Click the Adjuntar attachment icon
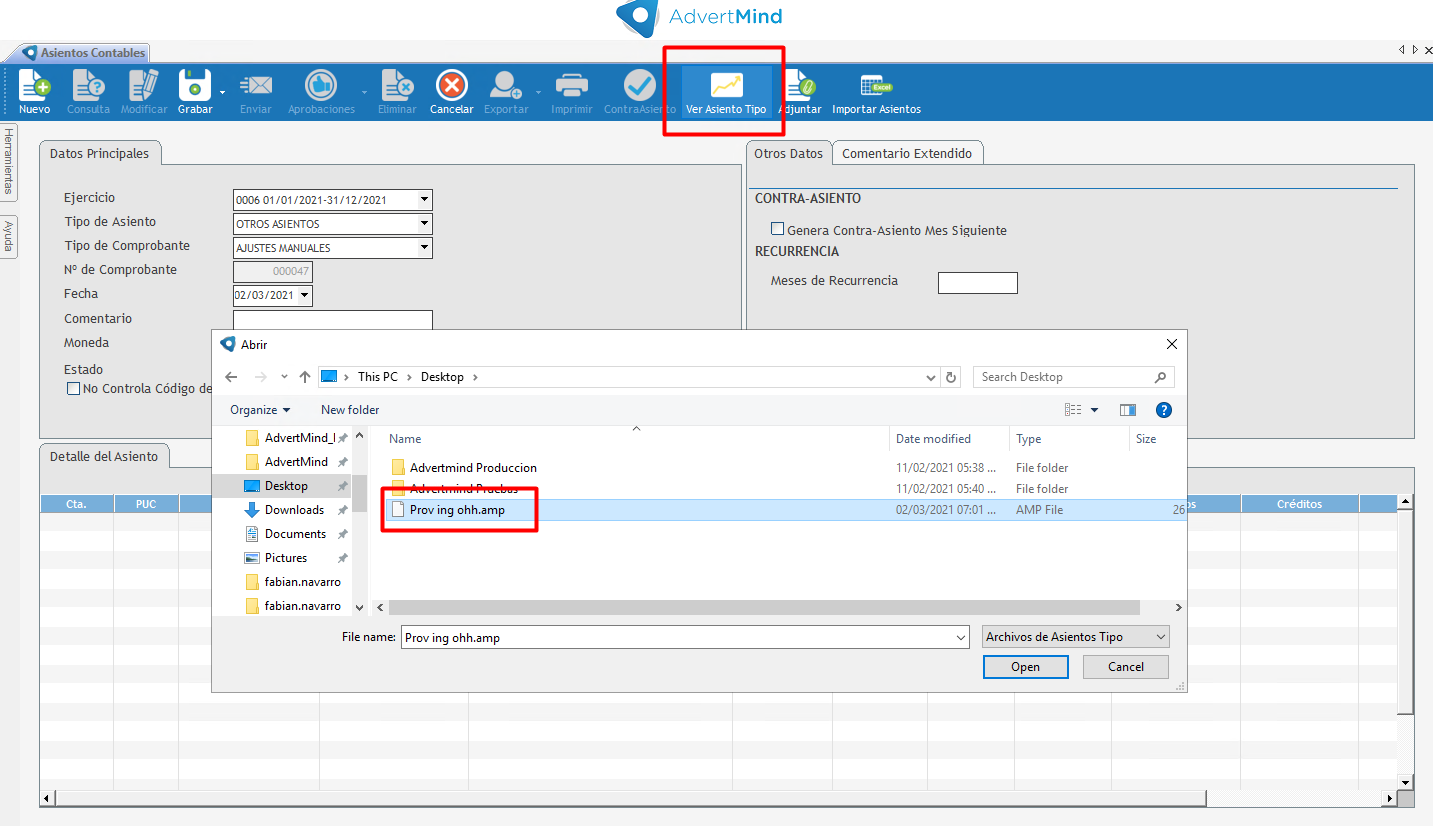Viewport: 1433px width, 826px height. pos(799,86)
